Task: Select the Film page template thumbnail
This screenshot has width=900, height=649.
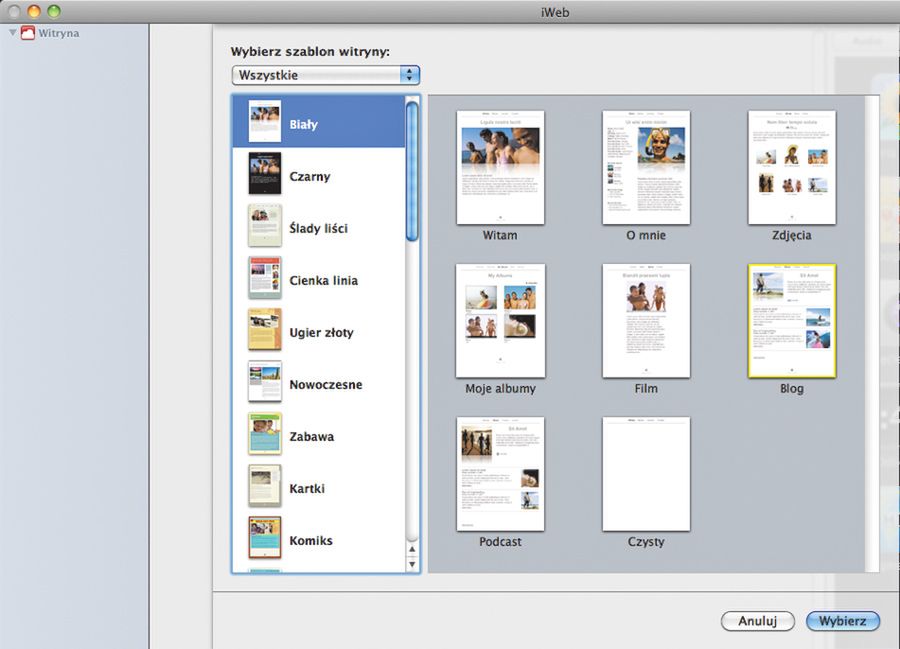Action: [x=646, y=321]
